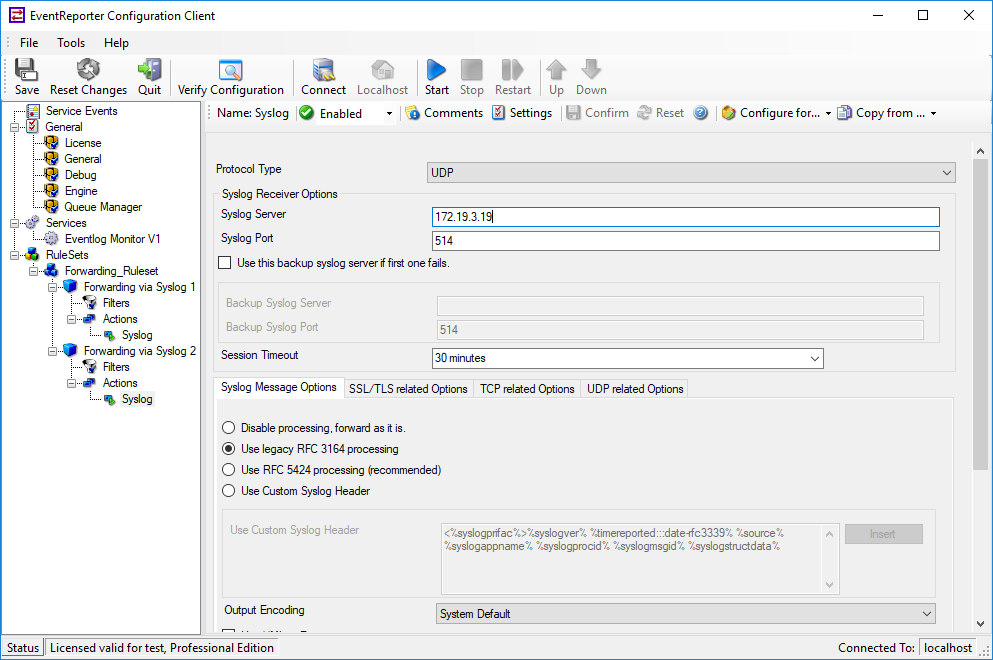Select Engine node in the tree
Viewport: 993px width, 660px height.
81,191
